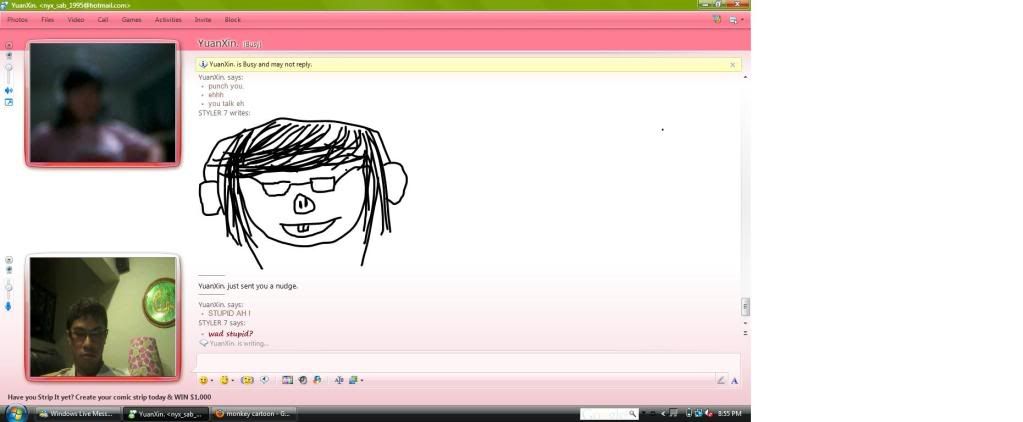Screen dimensions: 1023x422
Task: Click the top-right messenger options icon
Action: click(x=717, y=20)
